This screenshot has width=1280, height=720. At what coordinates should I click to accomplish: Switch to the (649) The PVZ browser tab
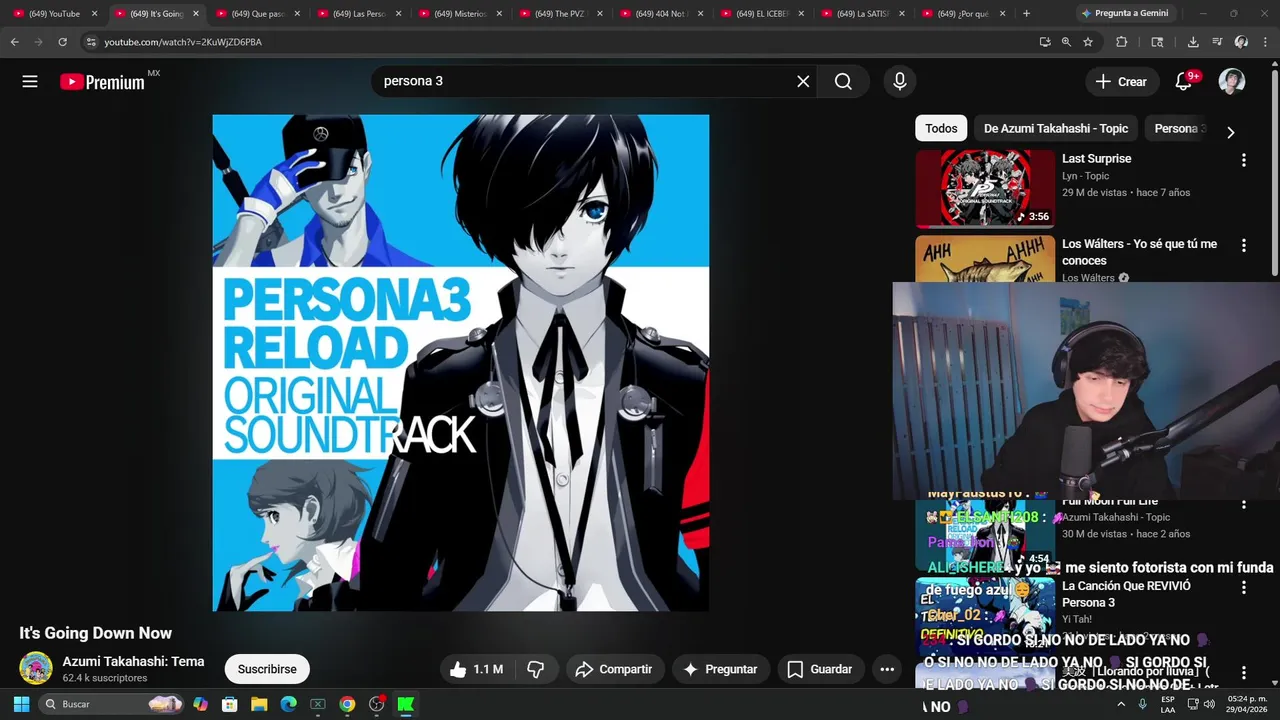coord(560,14)
